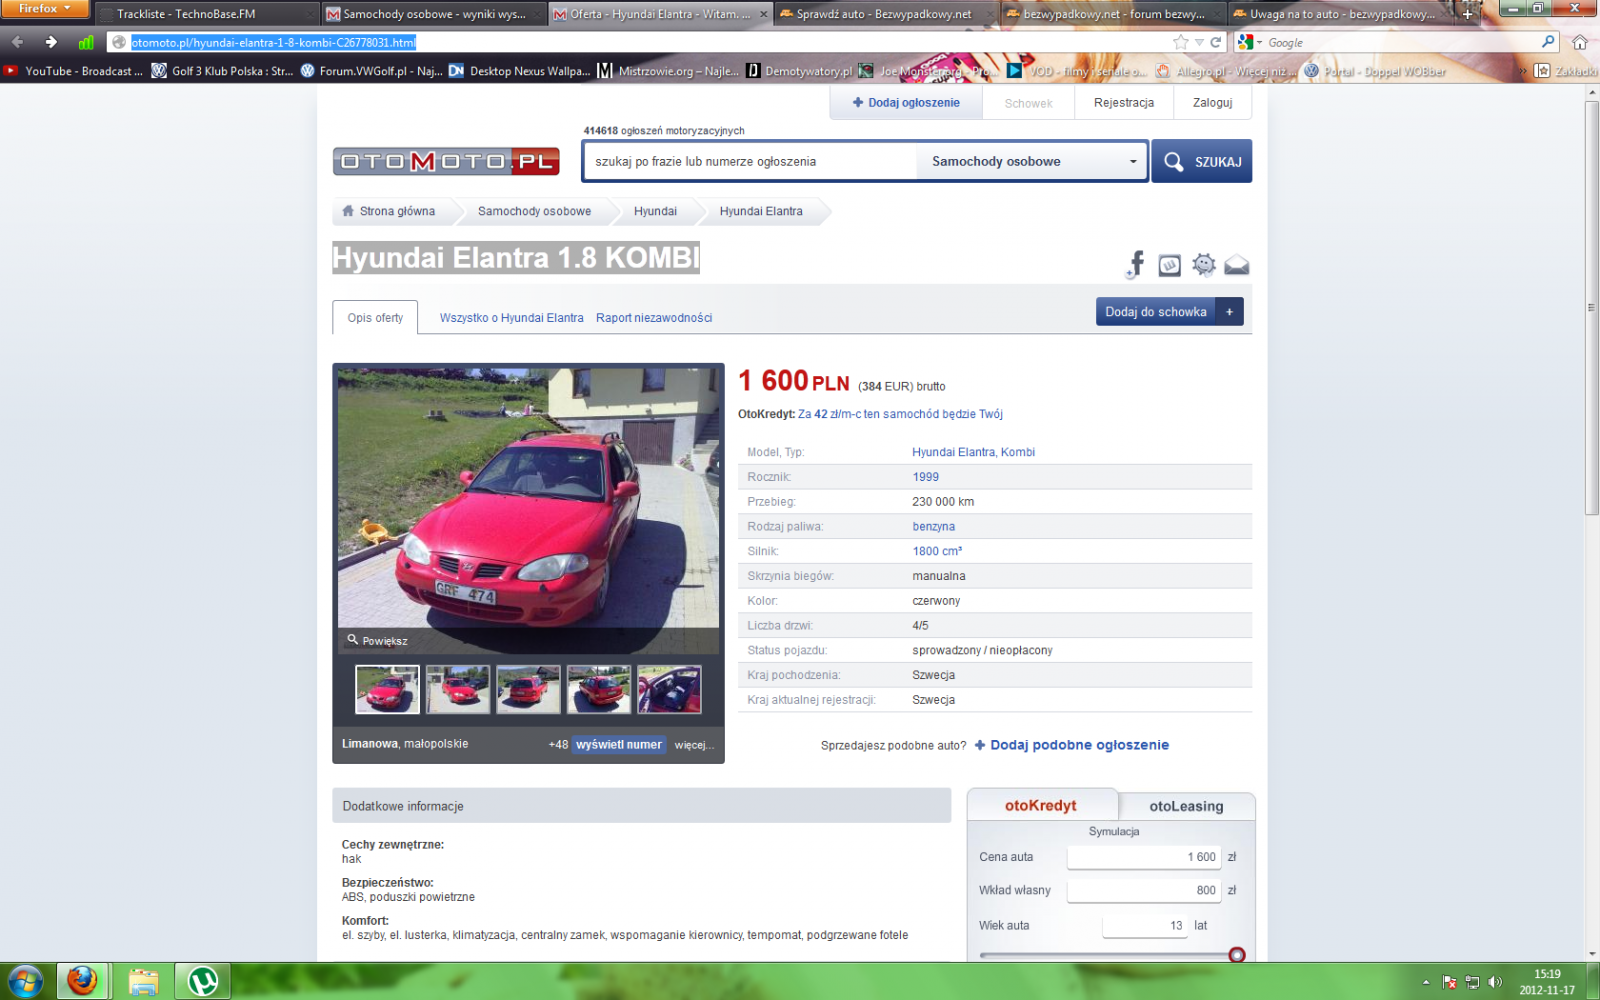The image size is (1600, 1000).
Task: Open the otoLeasing tab
Action: [1186, 806]
